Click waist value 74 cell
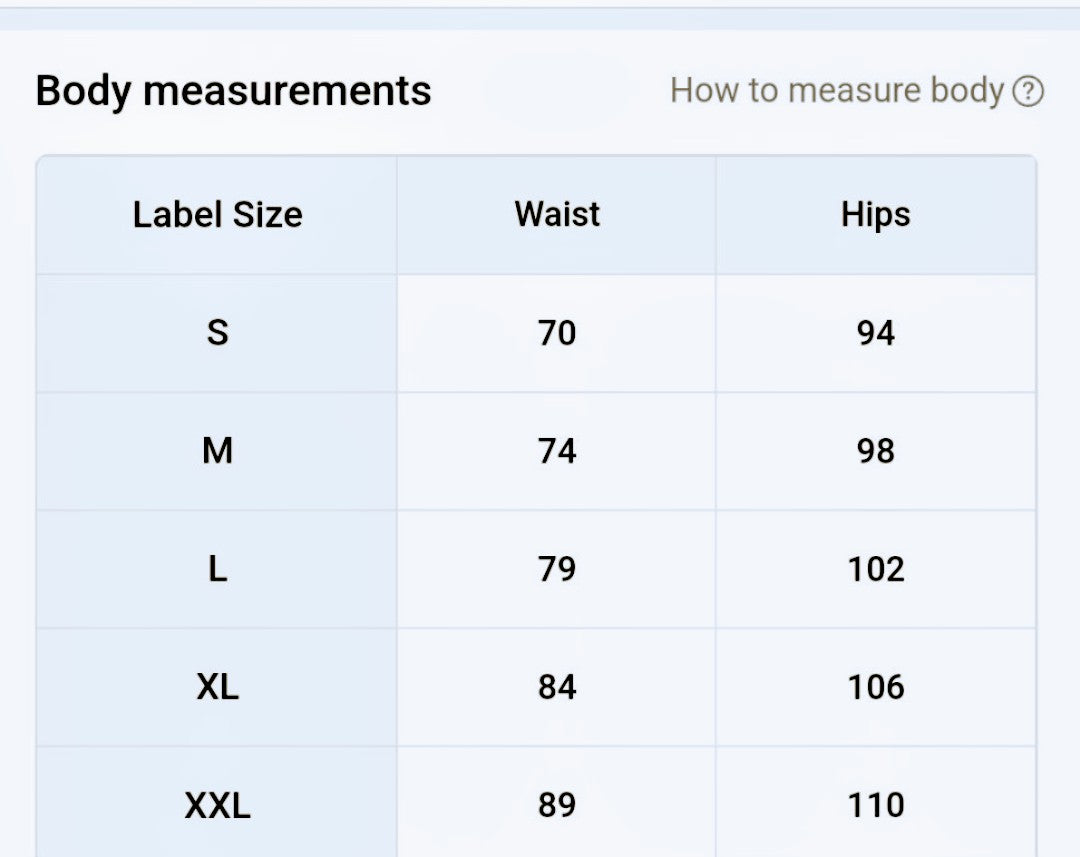Image resolution: width=1080 pixels, height=857 pixels. (557, 451)
